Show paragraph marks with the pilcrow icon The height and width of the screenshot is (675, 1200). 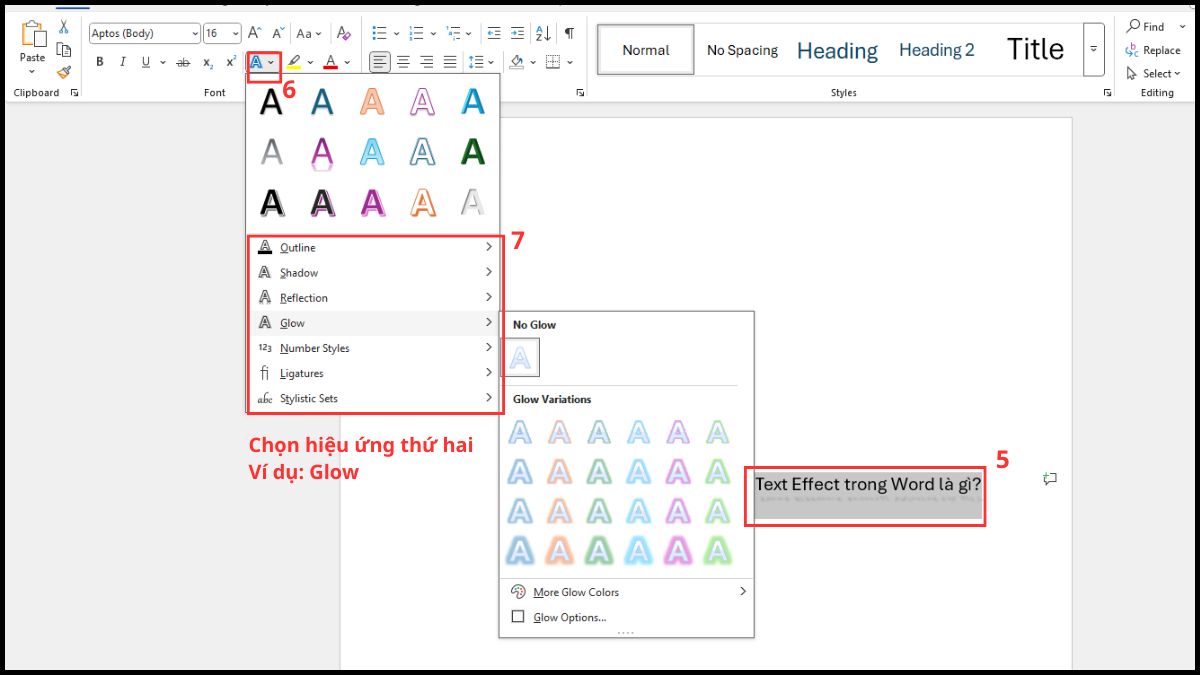(x=569, y=33)
